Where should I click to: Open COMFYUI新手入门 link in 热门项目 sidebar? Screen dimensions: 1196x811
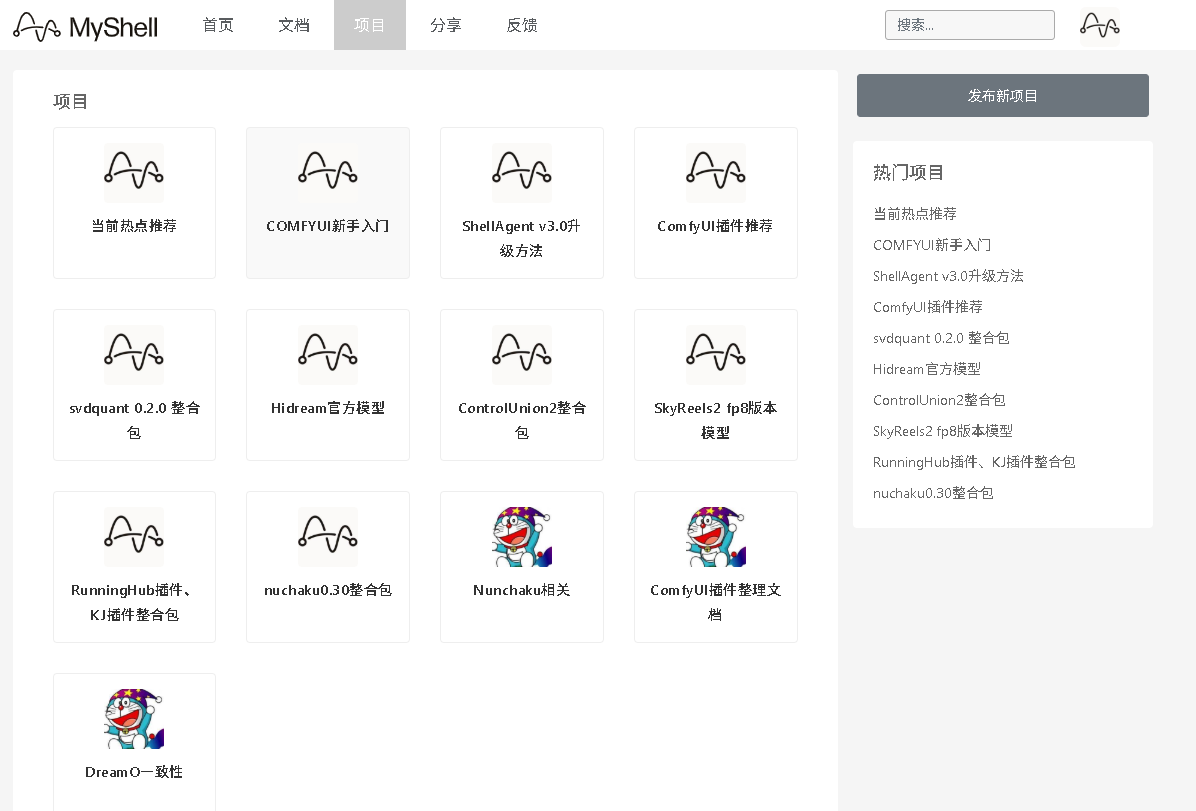(x=932, y=245)
